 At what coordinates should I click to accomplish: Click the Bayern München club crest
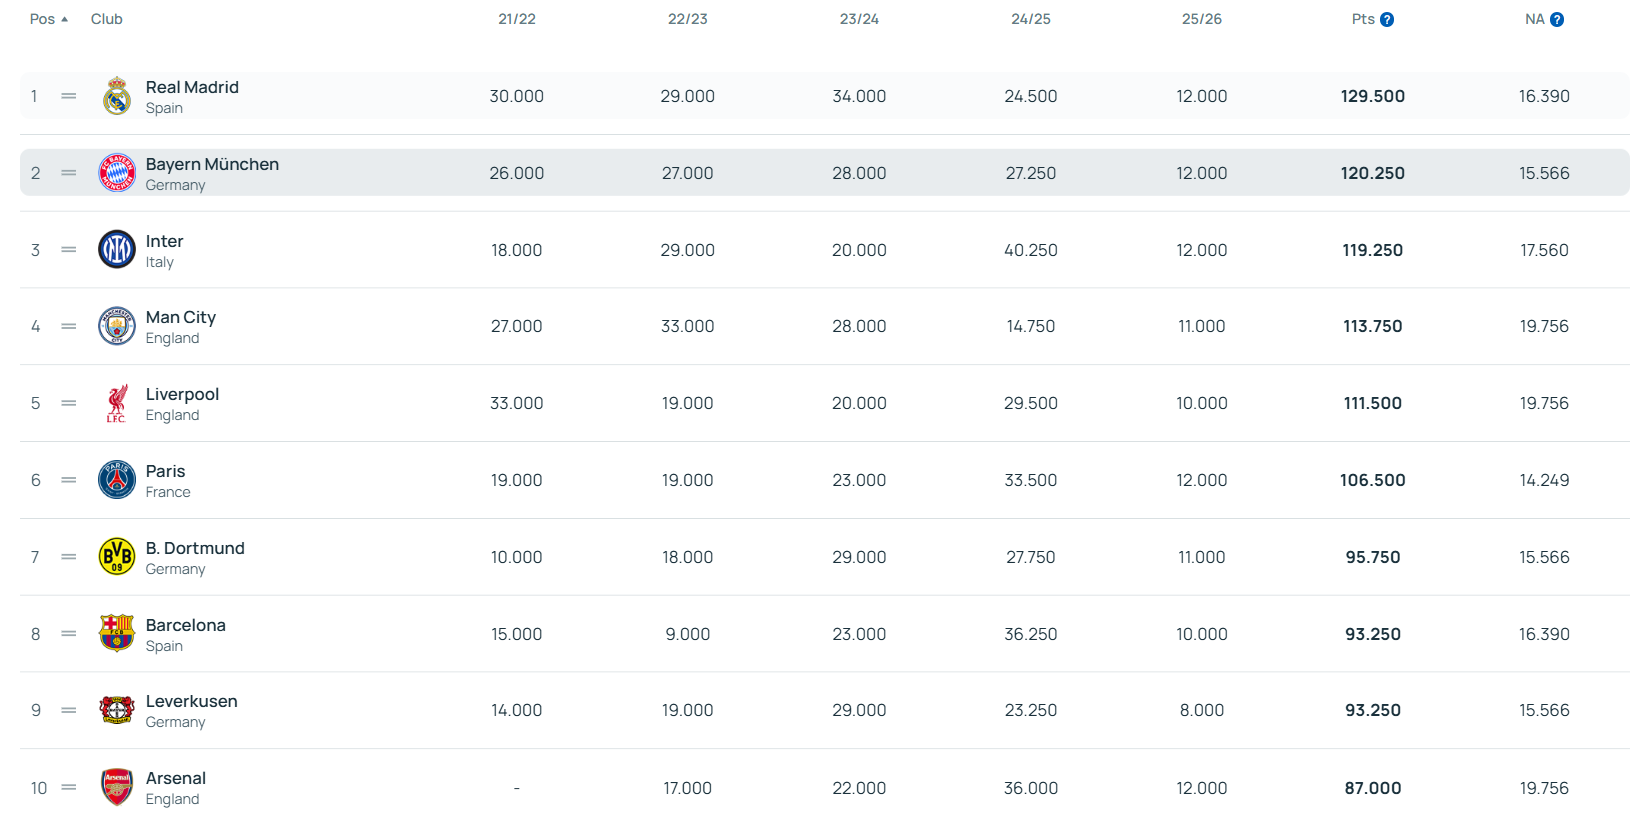click(x=117, y=173)
